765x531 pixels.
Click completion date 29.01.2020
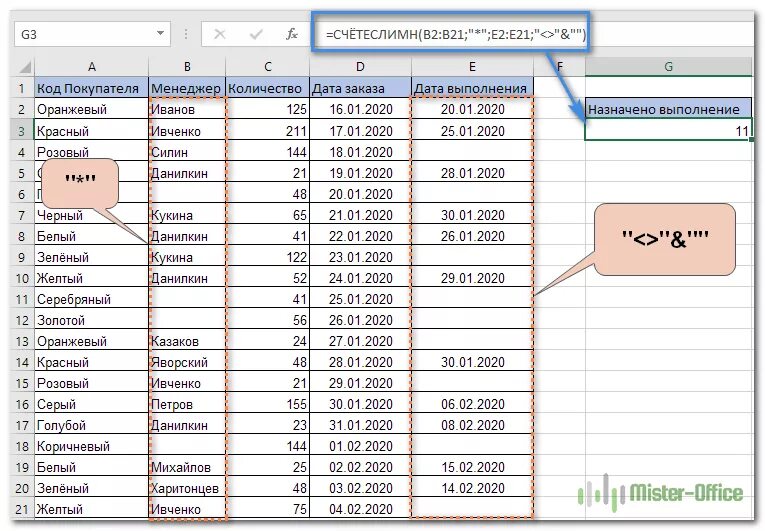click(472, 278)
